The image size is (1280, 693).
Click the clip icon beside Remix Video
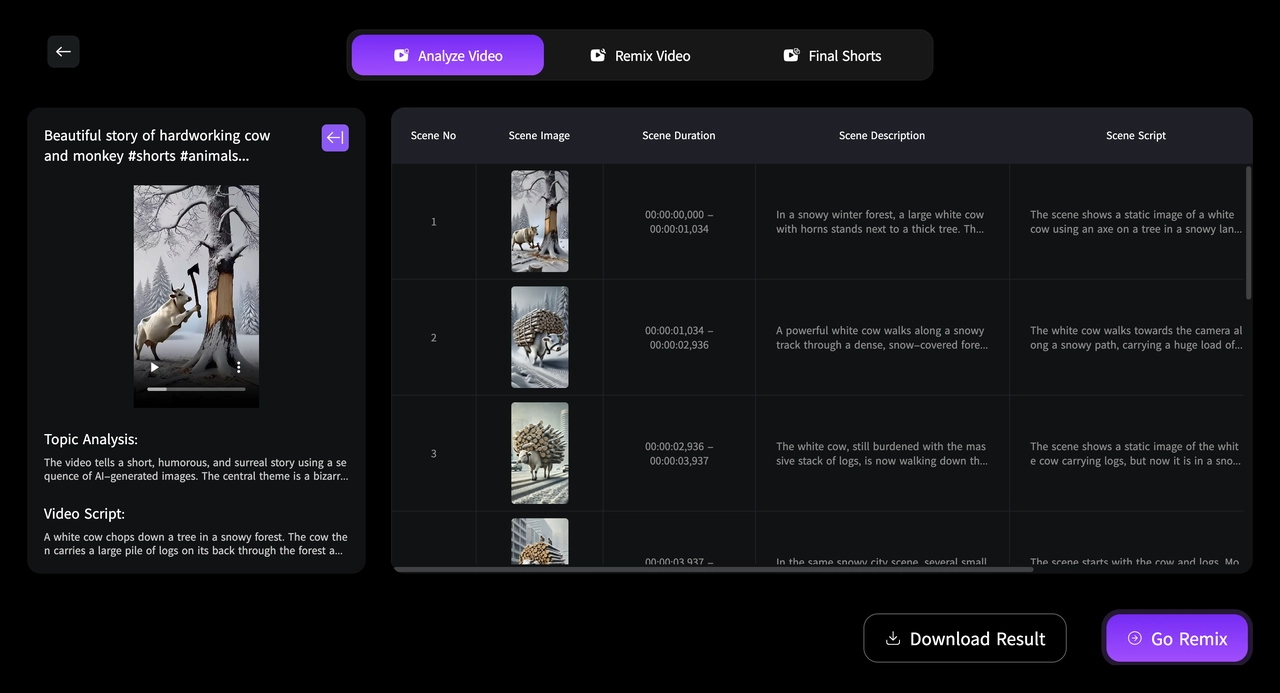[x=597, y=55]
